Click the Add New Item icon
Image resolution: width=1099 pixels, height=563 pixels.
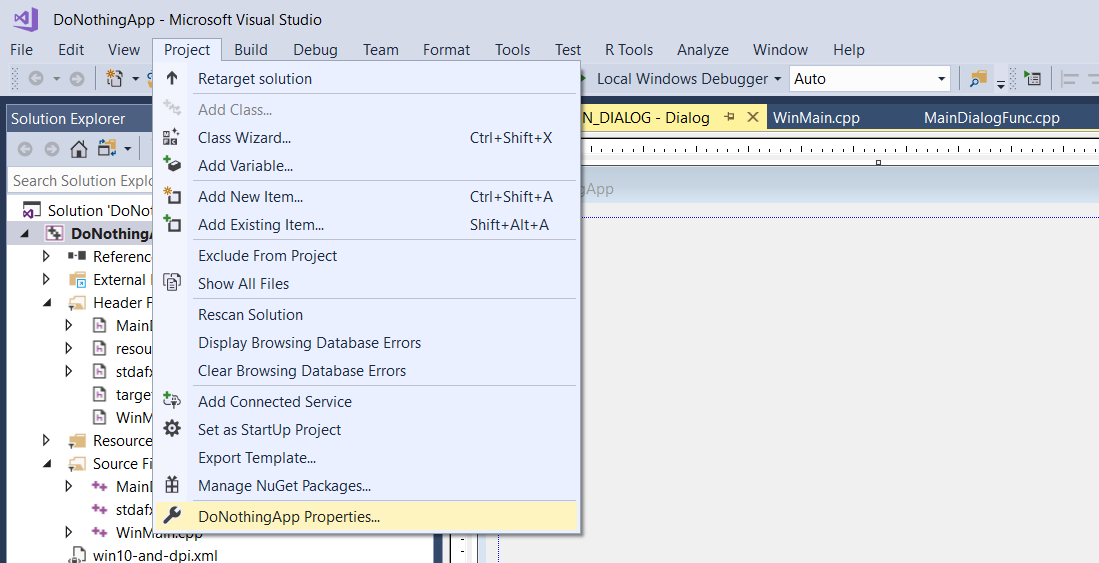[x=172, y=195]
